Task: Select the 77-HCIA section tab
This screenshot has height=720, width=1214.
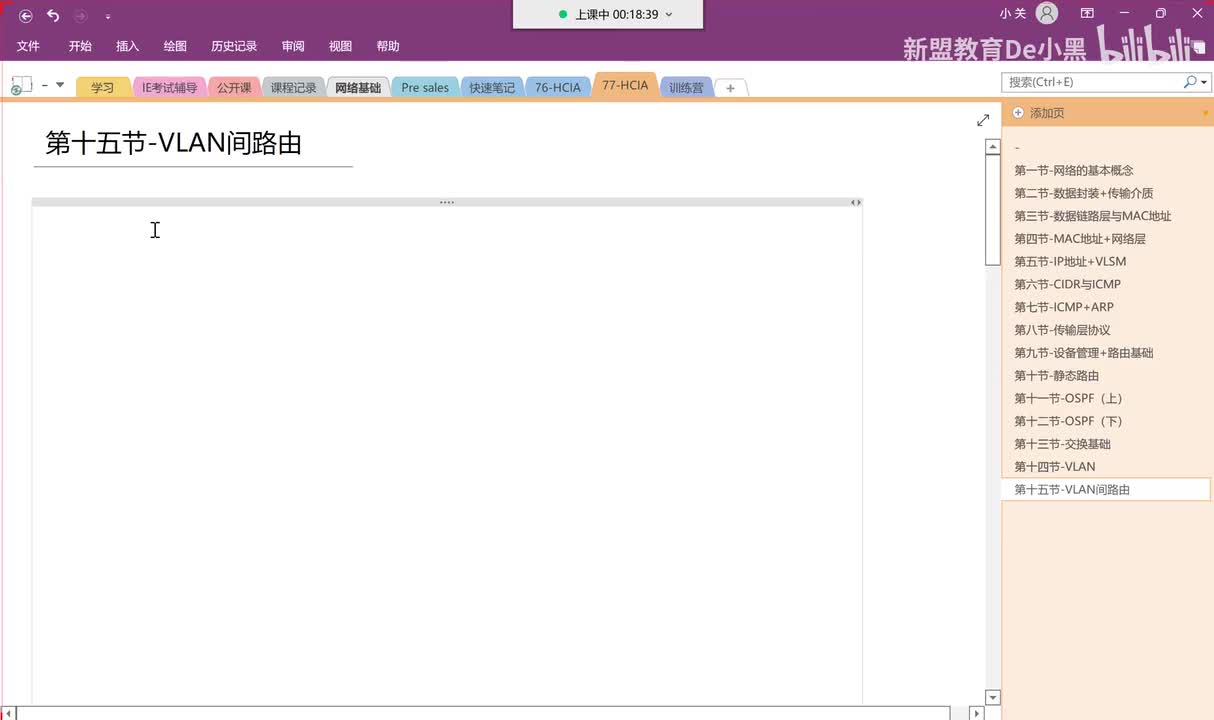Action: tap(625, 85)
